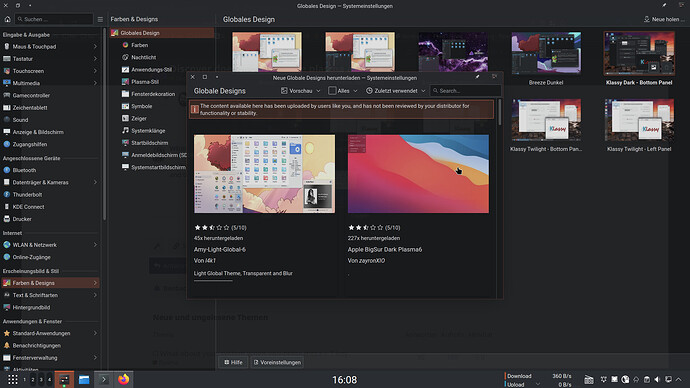Open the Alles category filter dropdown

click(343, 91)
